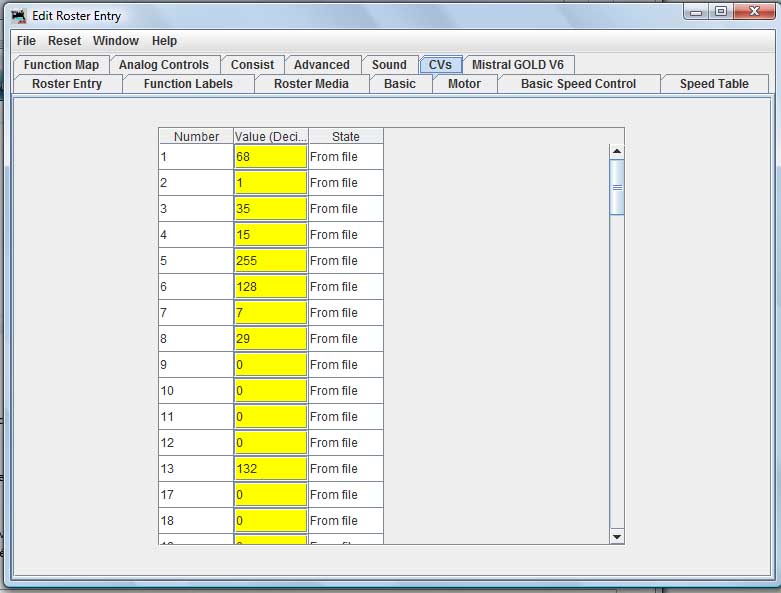The width and height of the screenshot is (781, 593).
Task: Open the Help menu
Action: 164,41
